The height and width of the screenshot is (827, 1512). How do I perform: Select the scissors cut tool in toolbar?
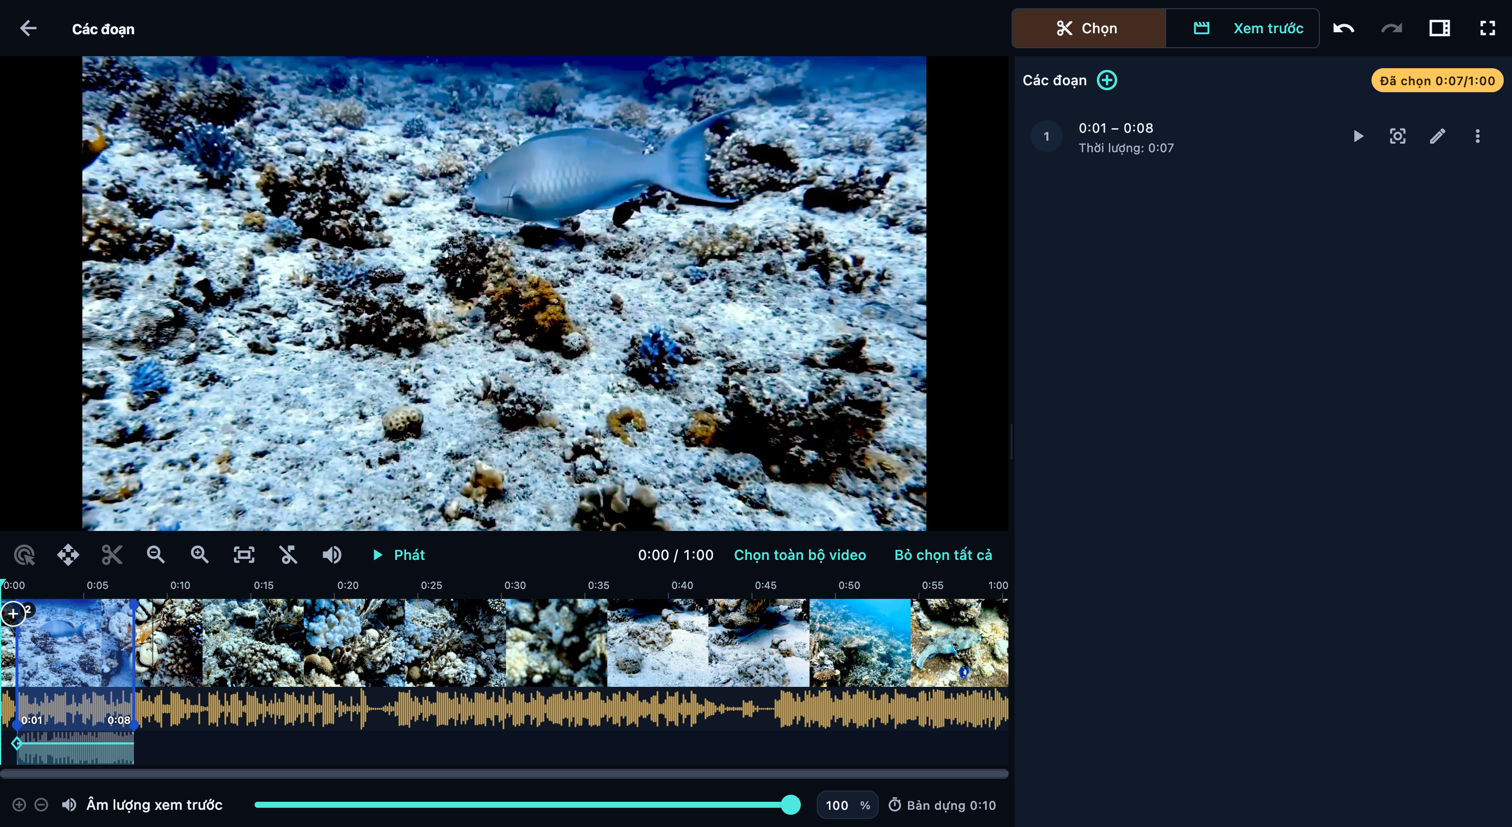[x=112, y=555]
